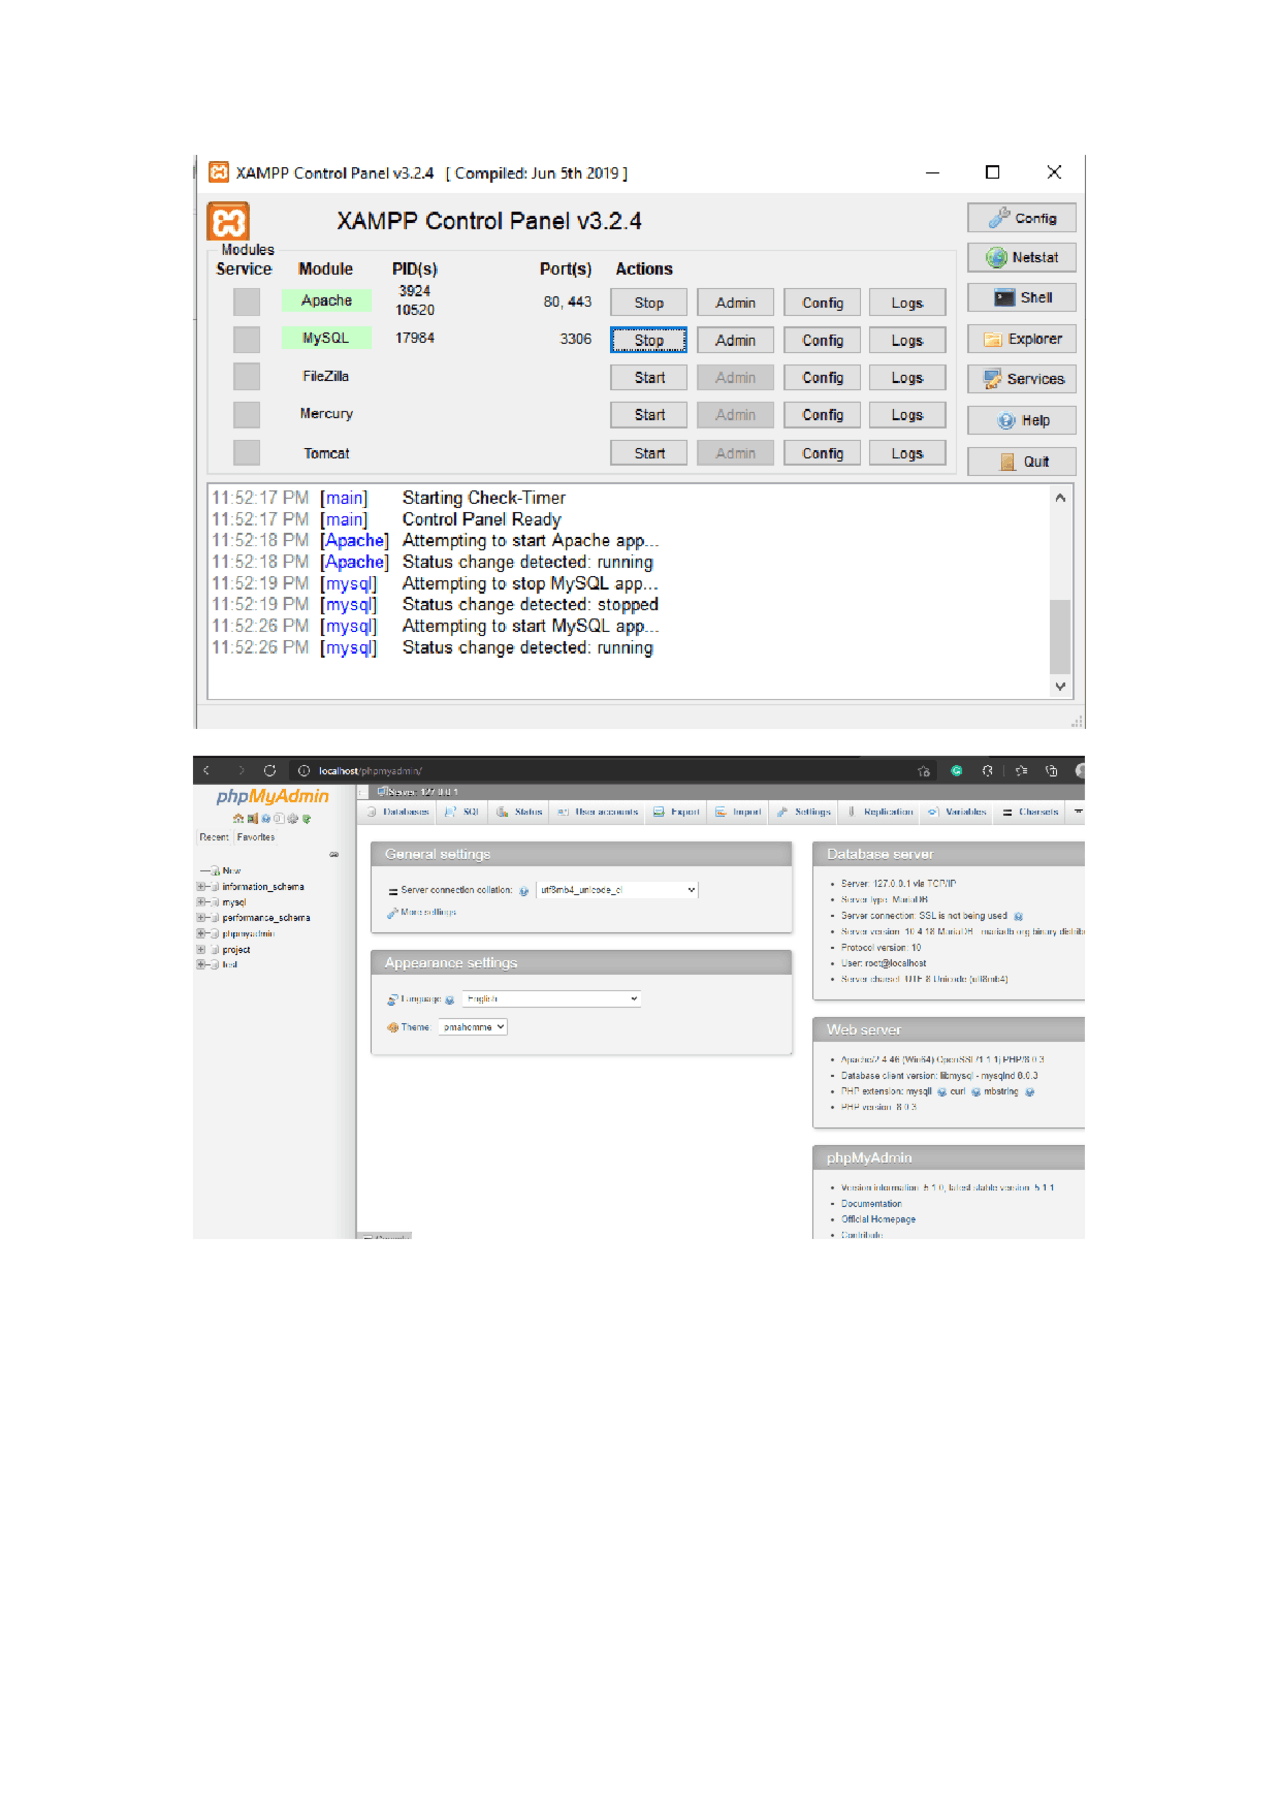Click the add to favorites star icon

[924, 771]
